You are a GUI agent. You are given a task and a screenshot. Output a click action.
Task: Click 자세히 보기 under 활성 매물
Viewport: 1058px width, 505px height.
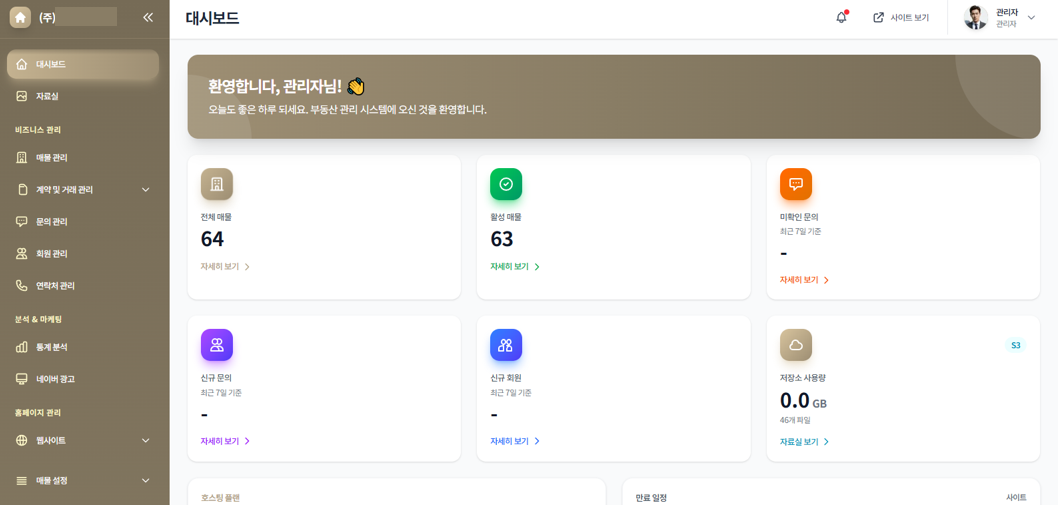click(514, 267)
